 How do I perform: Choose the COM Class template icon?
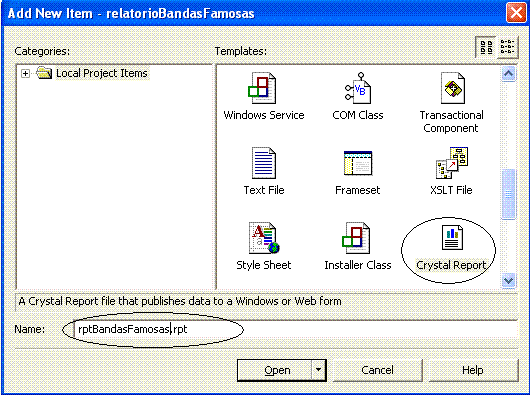pyautogui.click(x=358, y=88)
